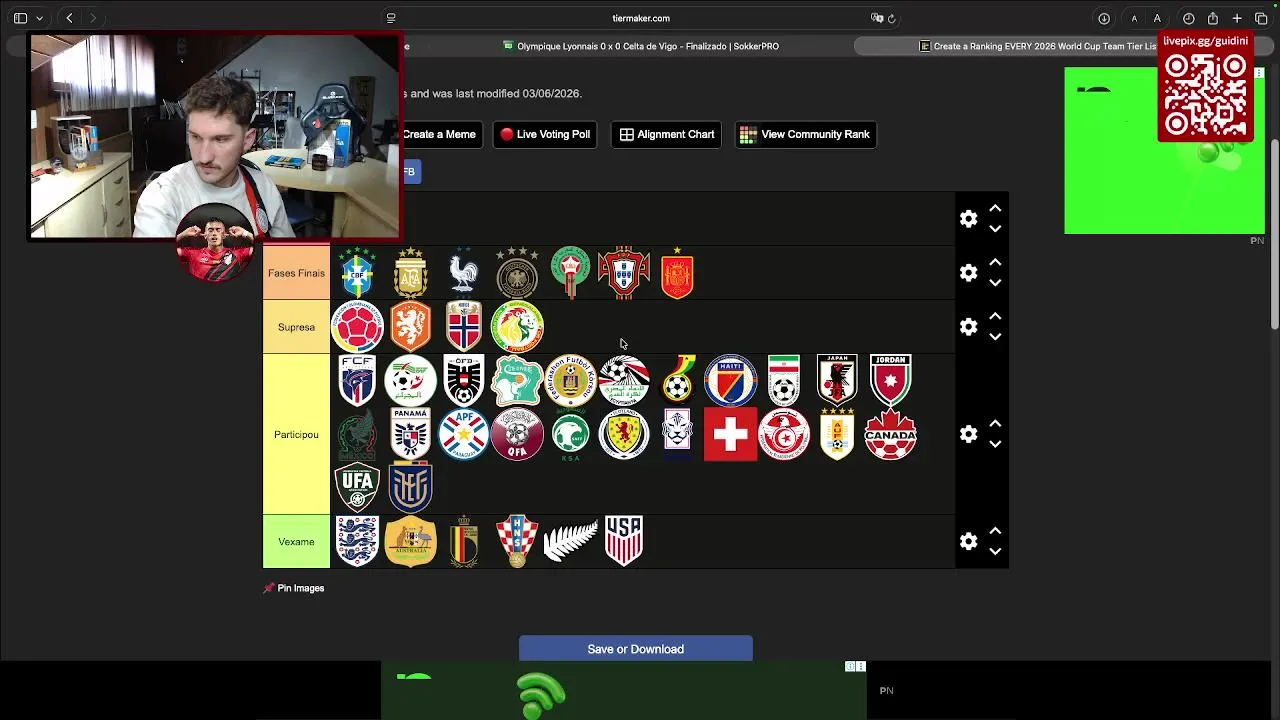The height and width of the screenshot is (720, 1280).
Task: Click the Supresa tier label
Action: 296,327
